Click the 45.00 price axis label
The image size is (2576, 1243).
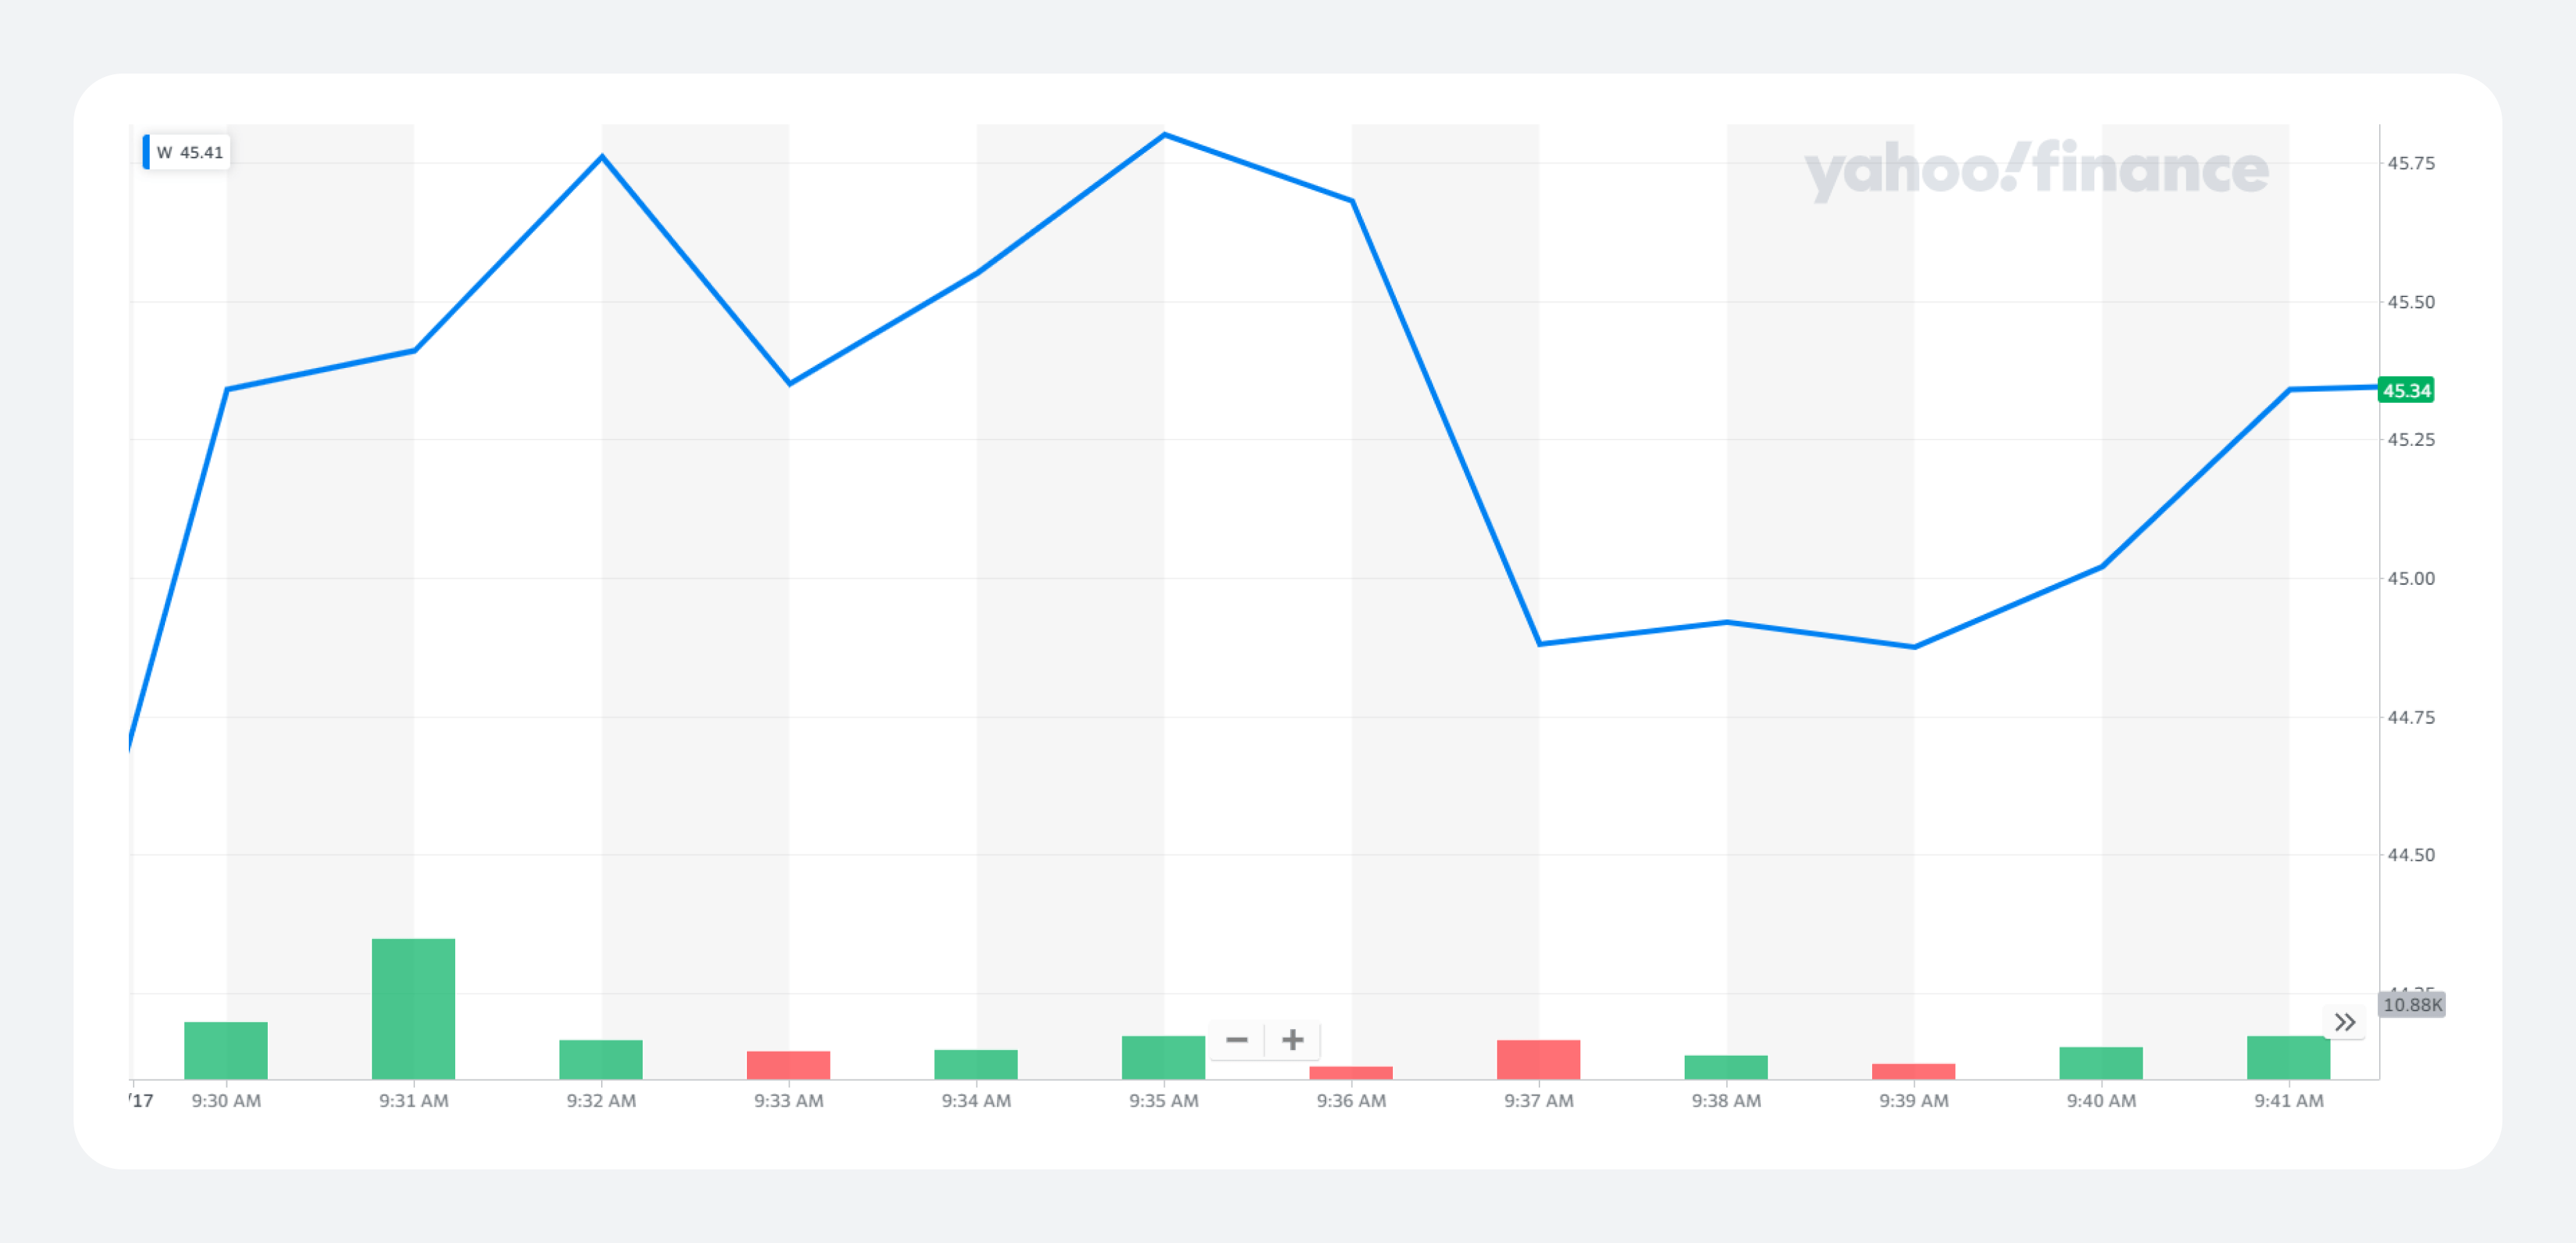(2411, 578)
